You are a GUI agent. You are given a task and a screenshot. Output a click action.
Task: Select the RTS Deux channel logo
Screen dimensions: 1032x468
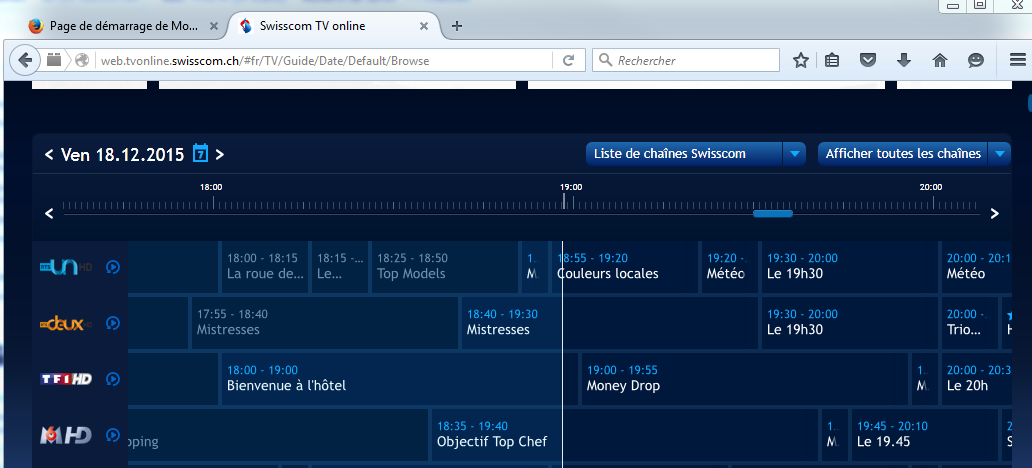click(x=65, y=323)
